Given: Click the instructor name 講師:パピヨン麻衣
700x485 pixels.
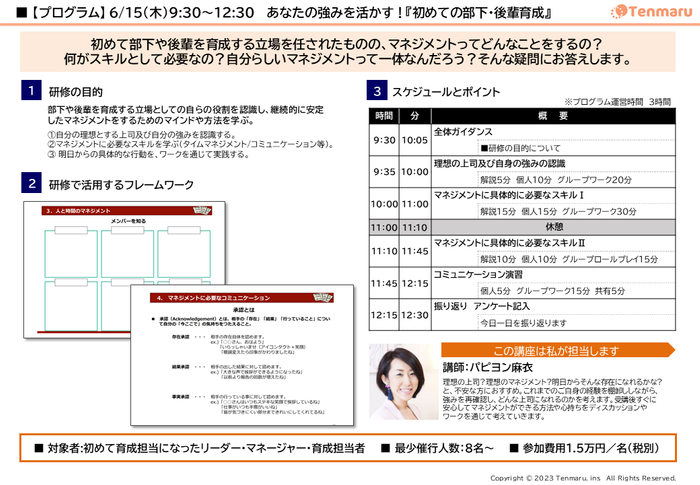Looking at the screenshot, I should [x=488, y=368].
